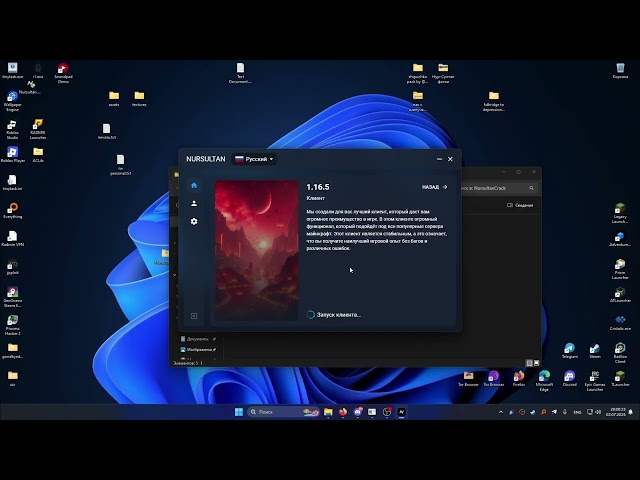Open Firefox desktop shortcut
Image resolution: width=640 pixels, height=480 pixels.
click(x=519, y=378)
